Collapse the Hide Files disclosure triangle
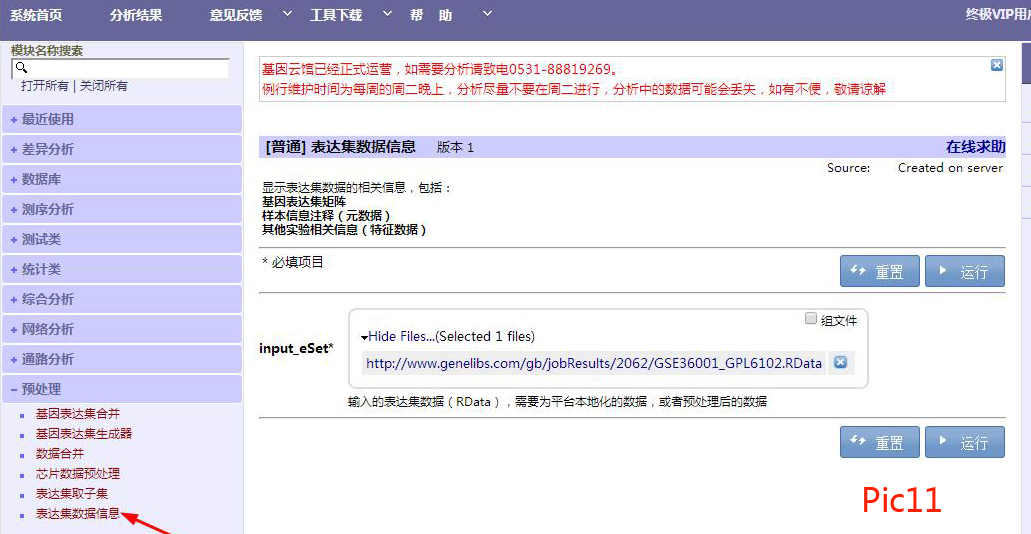Image resolution: width=1031 pixels, height=534 pixels. coord(365,337)
